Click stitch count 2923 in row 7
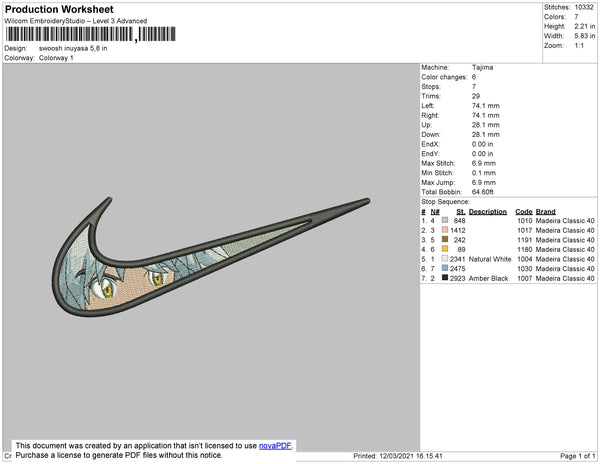Viewport: 600px width, 464px height. [x=458, y=278]
